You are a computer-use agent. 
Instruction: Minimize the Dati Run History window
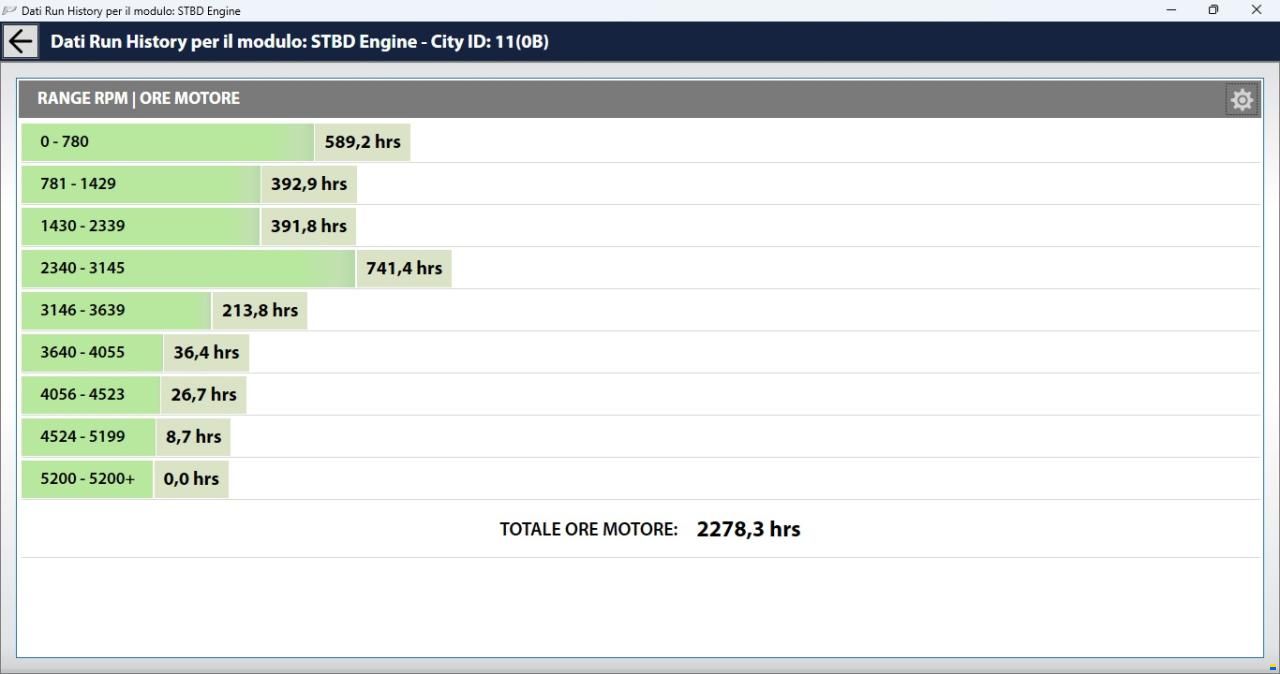click(x=1171, y=10)
